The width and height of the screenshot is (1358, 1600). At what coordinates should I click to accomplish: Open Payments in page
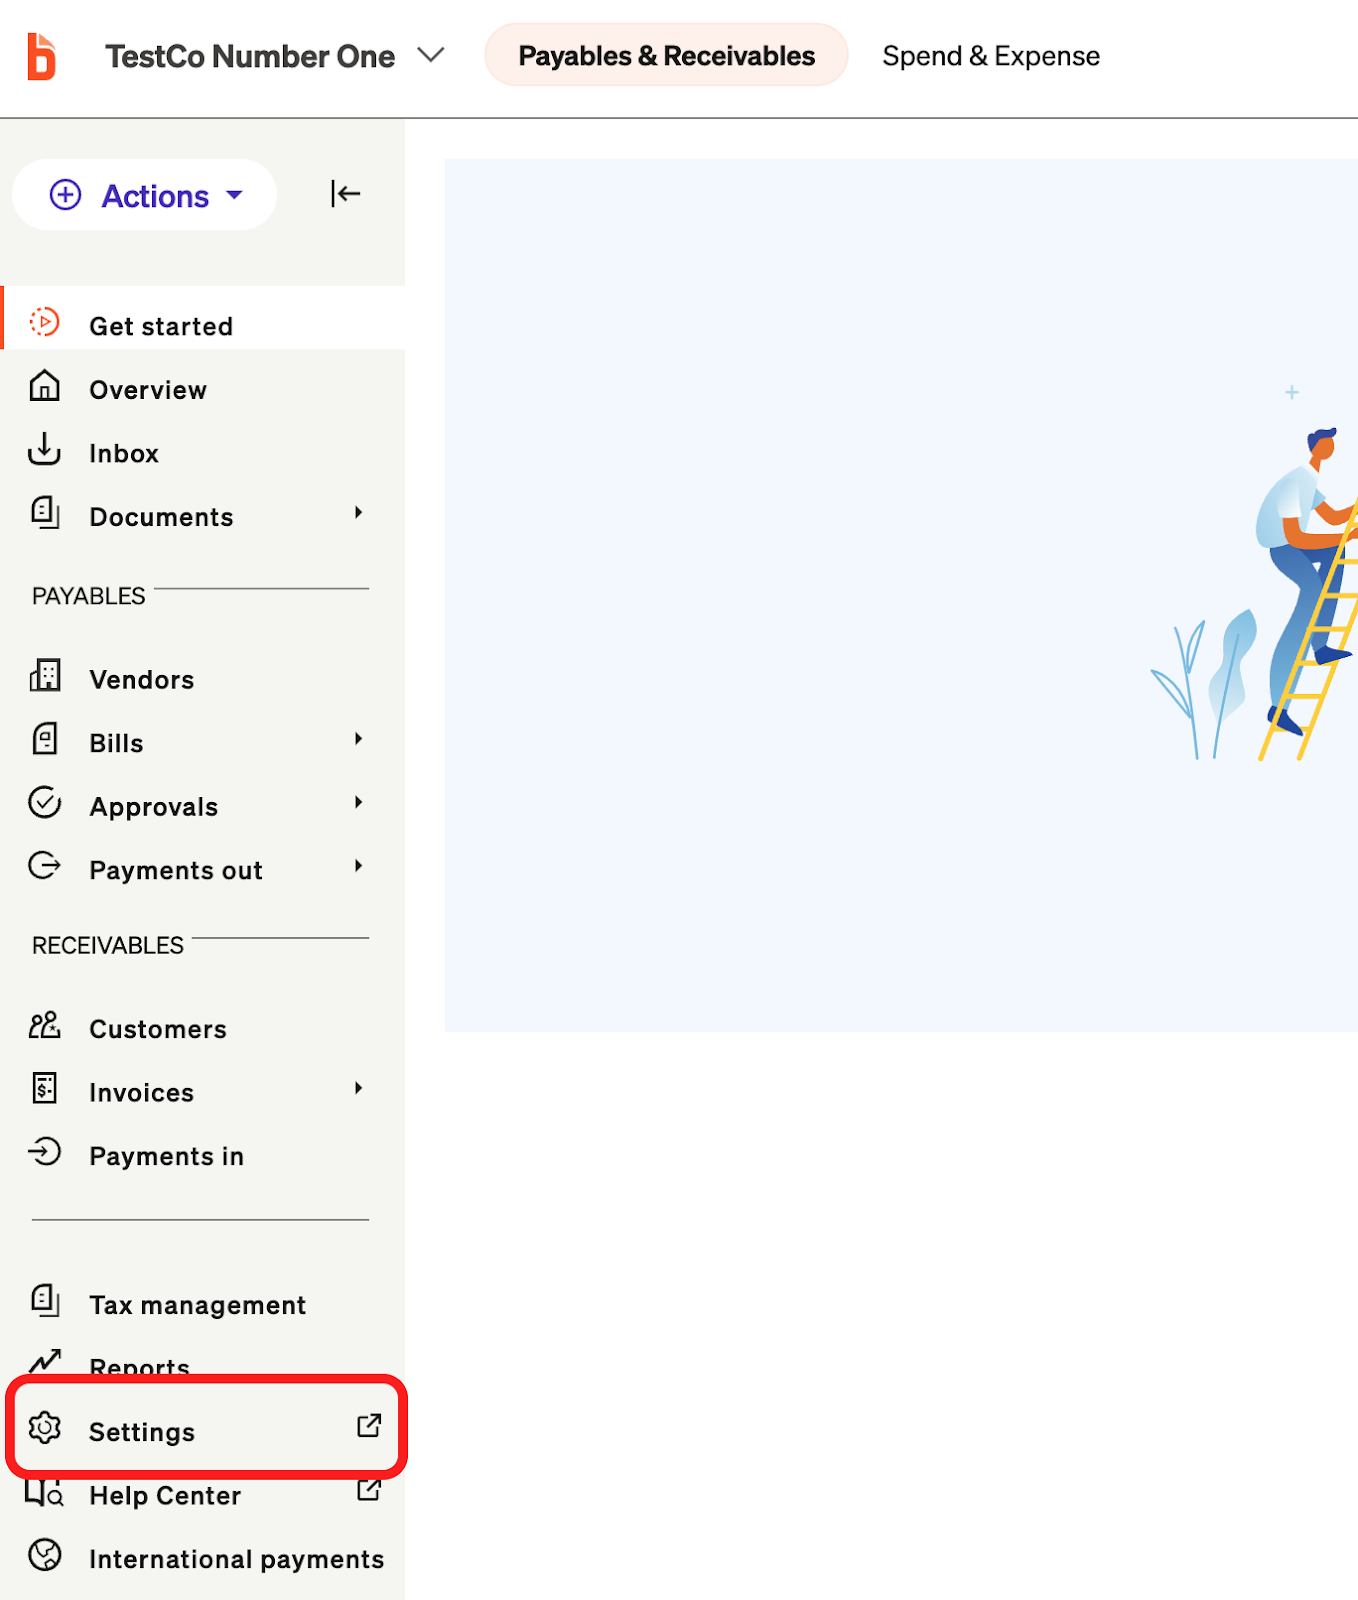coord(166,1157)
